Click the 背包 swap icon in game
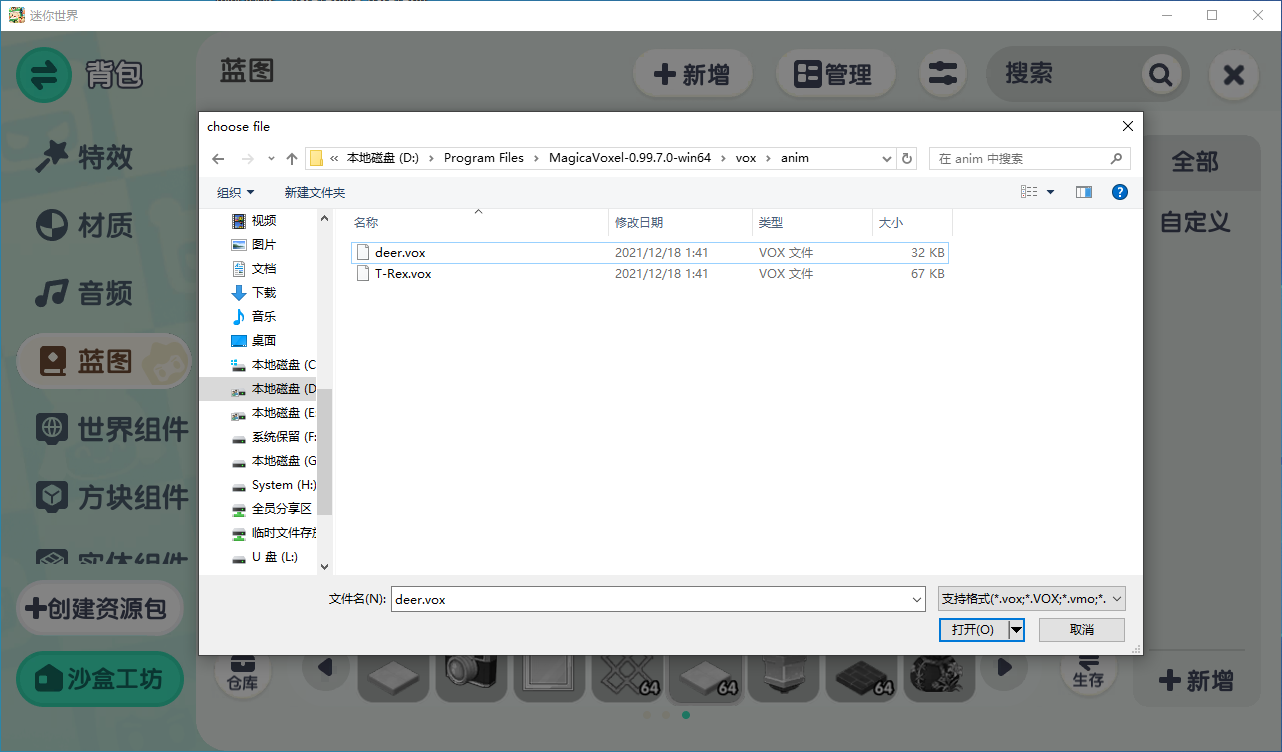The width and height of the screenshot is (1282, 752). tap(44, 75)
